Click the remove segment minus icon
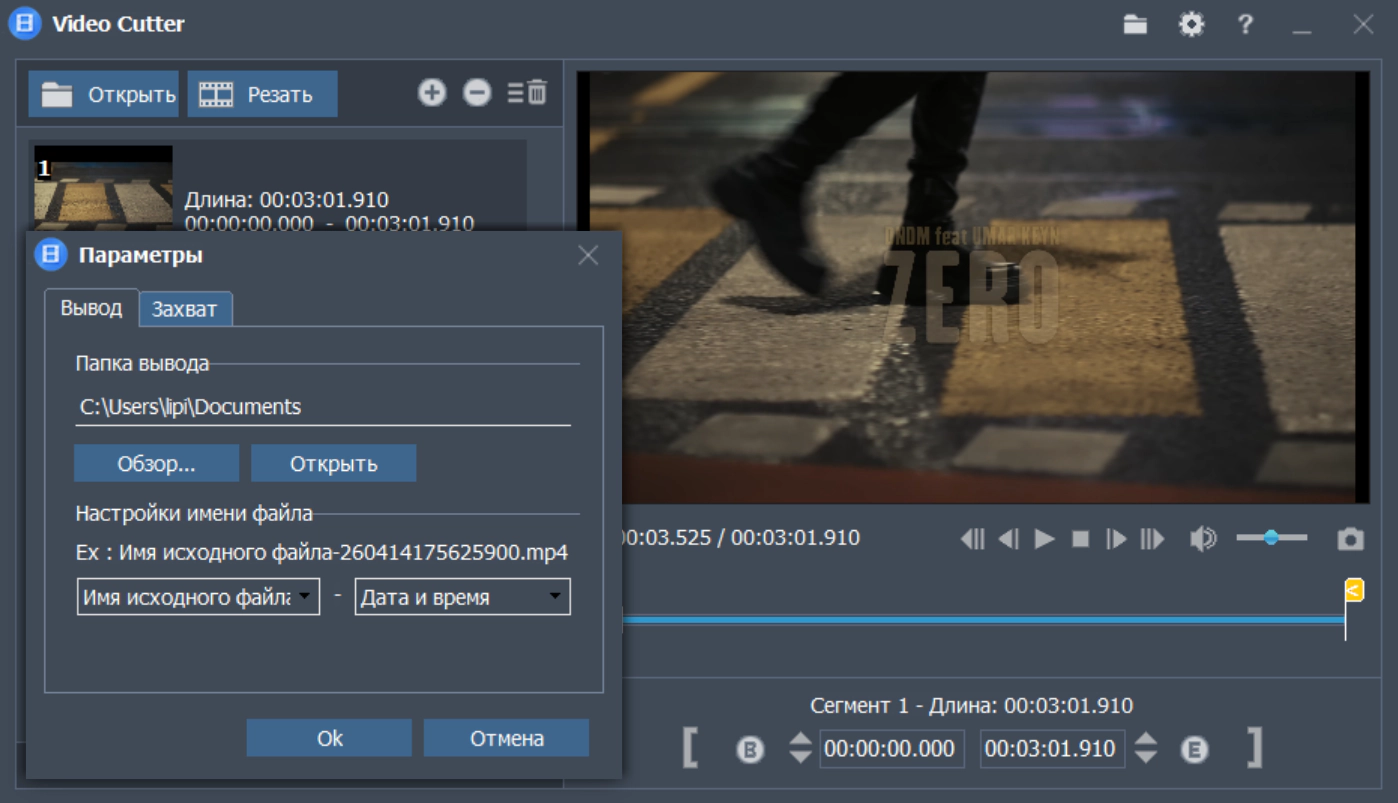Image resolution: width=1398 pixels, height=803 pixels. click(477, 93)
